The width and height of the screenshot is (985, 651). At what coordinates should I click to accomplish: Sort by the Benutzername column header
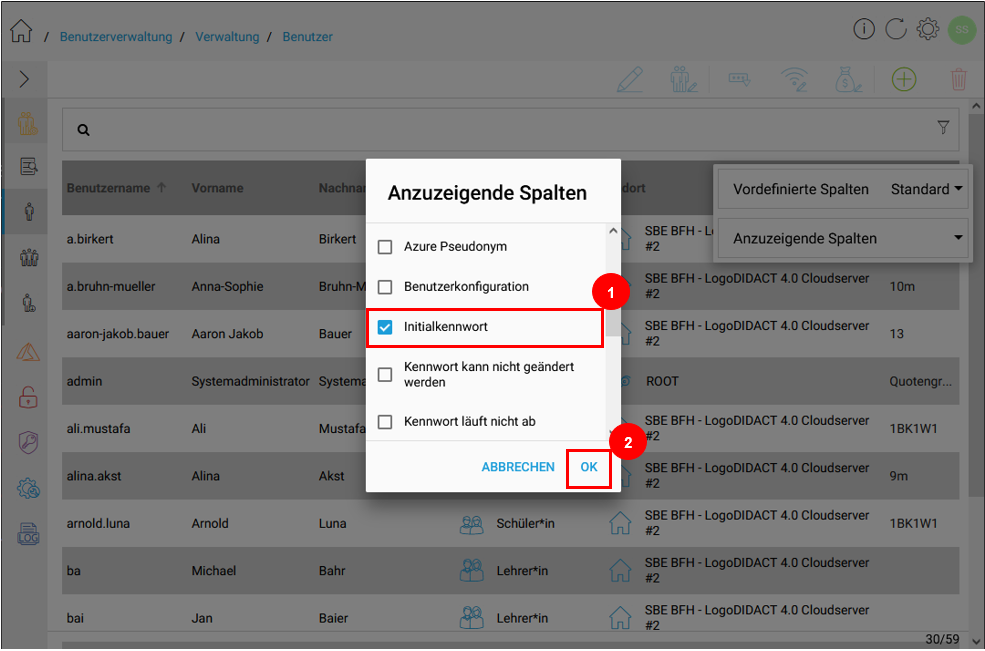pos(109,188)
